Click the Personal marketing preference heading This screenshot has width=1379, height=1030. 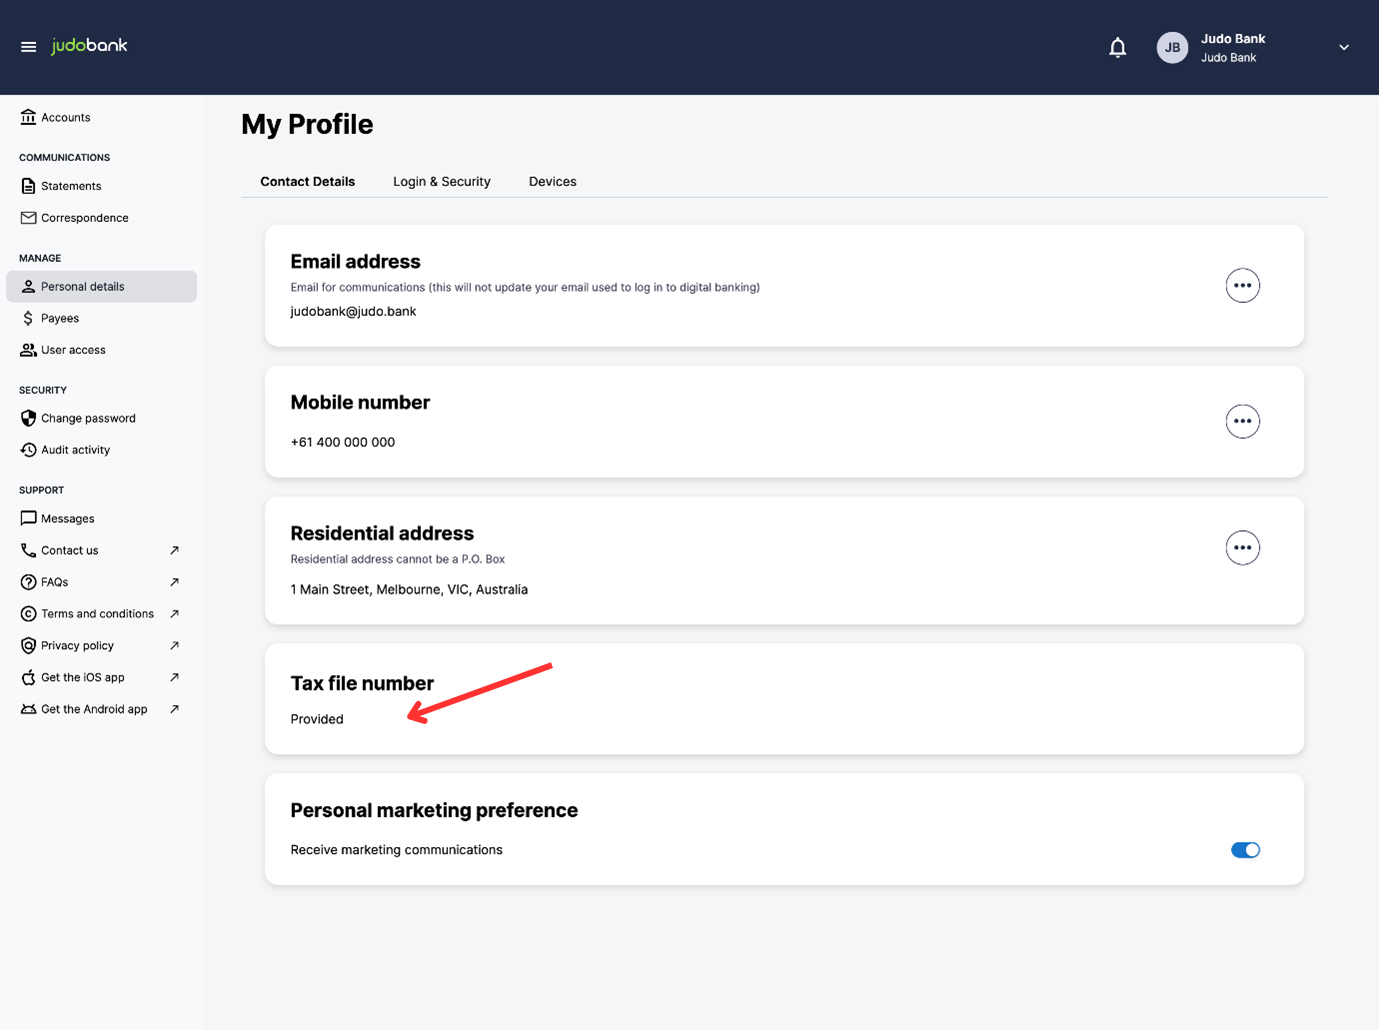[434, 810]
